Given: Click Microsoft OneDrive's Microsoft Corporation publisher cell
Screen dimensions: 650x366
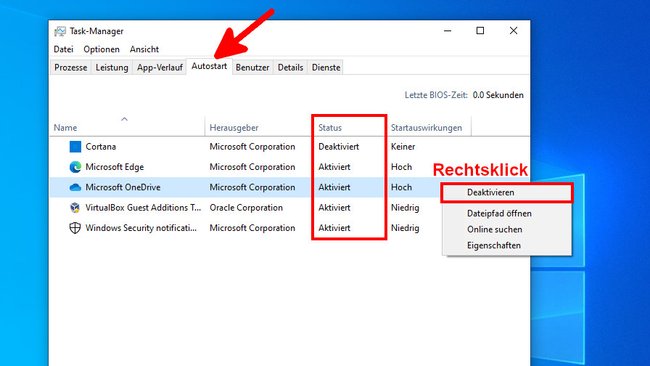Looking at the screenshot, I should (x=252, y=187).
